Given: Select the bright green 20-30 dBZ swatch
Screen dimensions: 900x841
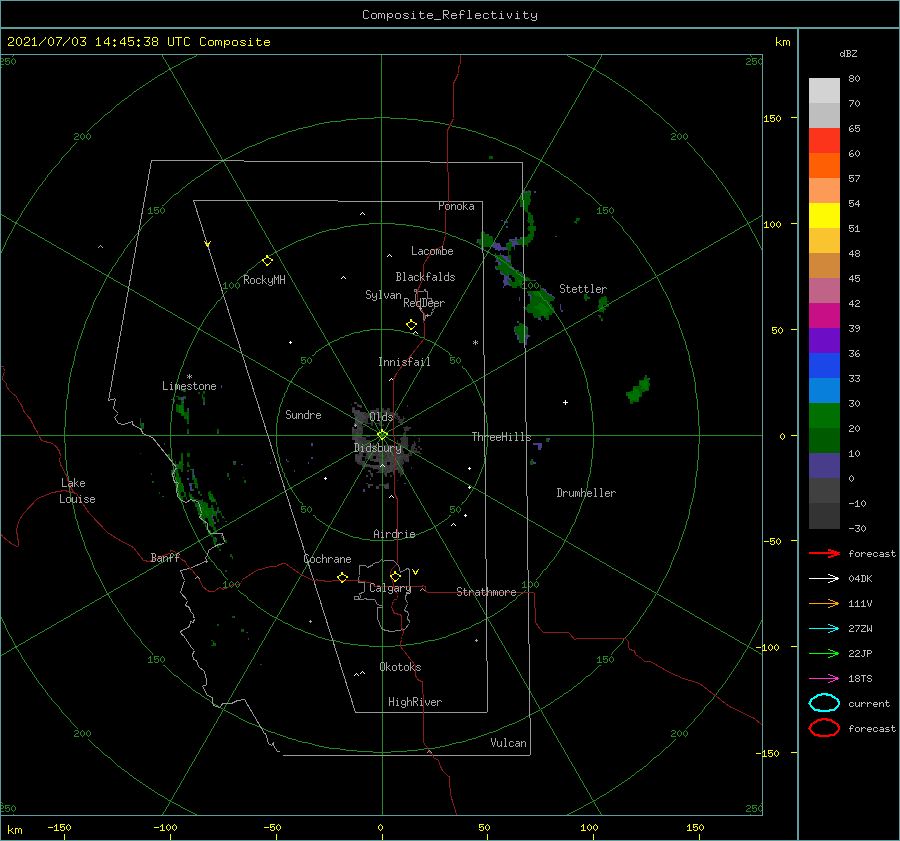Looking at the screenshot, I should point(824,416).
